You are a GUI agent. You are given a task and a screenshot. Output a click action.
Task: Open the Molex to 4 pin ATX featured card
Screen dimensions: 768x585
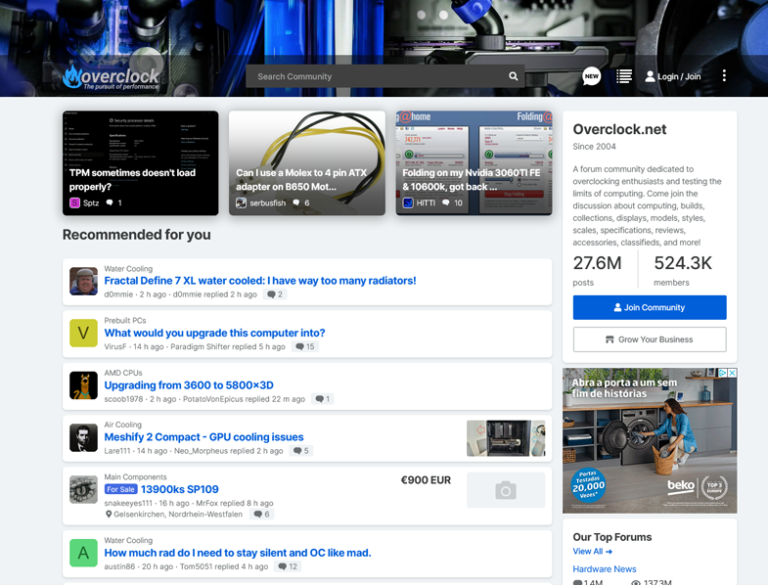click(306, 163)
